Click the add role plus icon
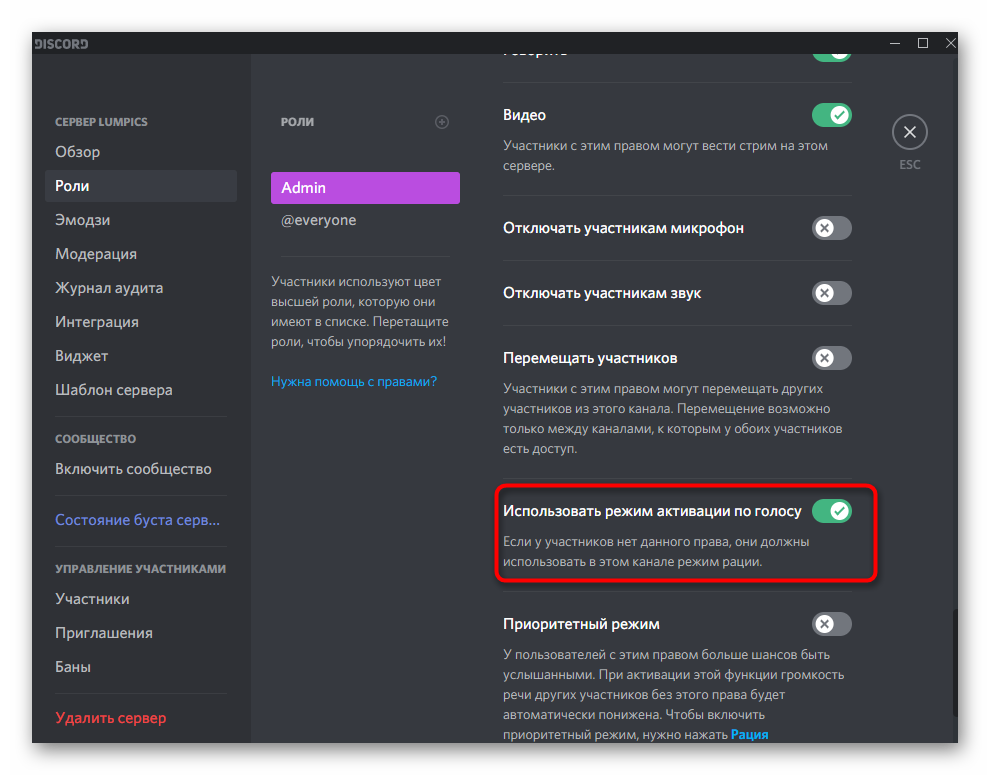The image size is (990, 775). pyautogui.click(x=442, y=122)
